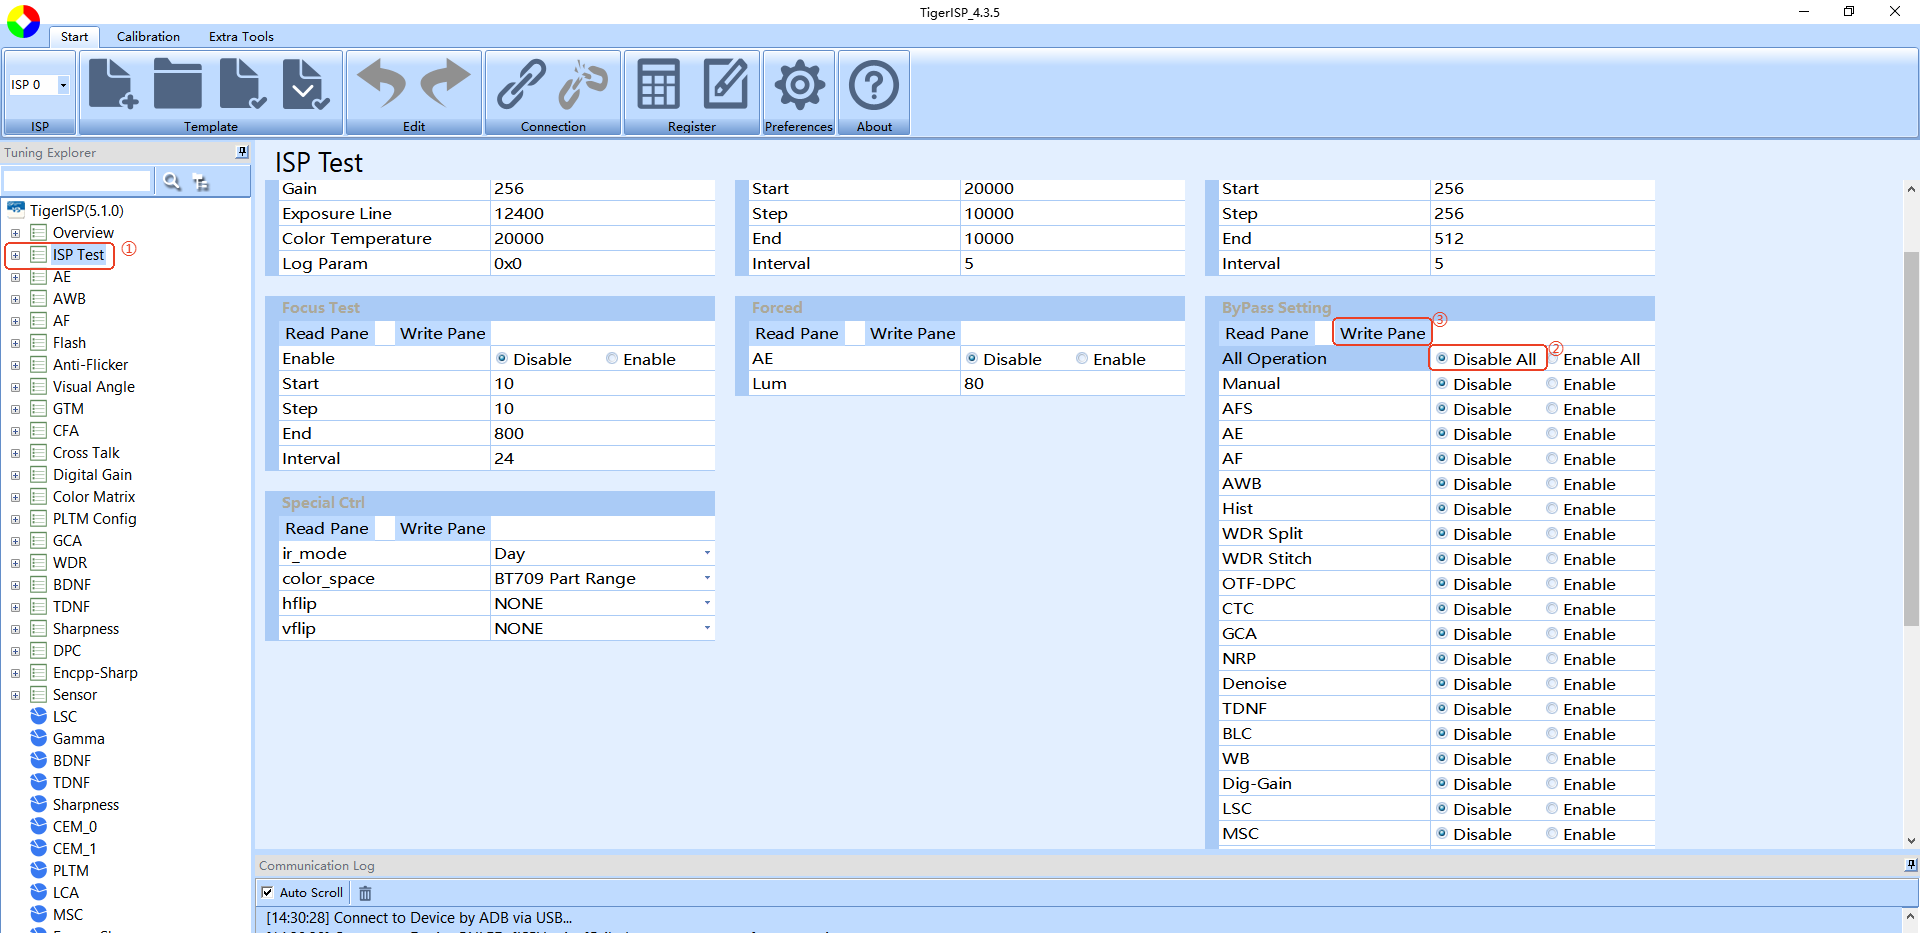
Task: Click the disconnect broken-link icon
Action: point(584,84)
